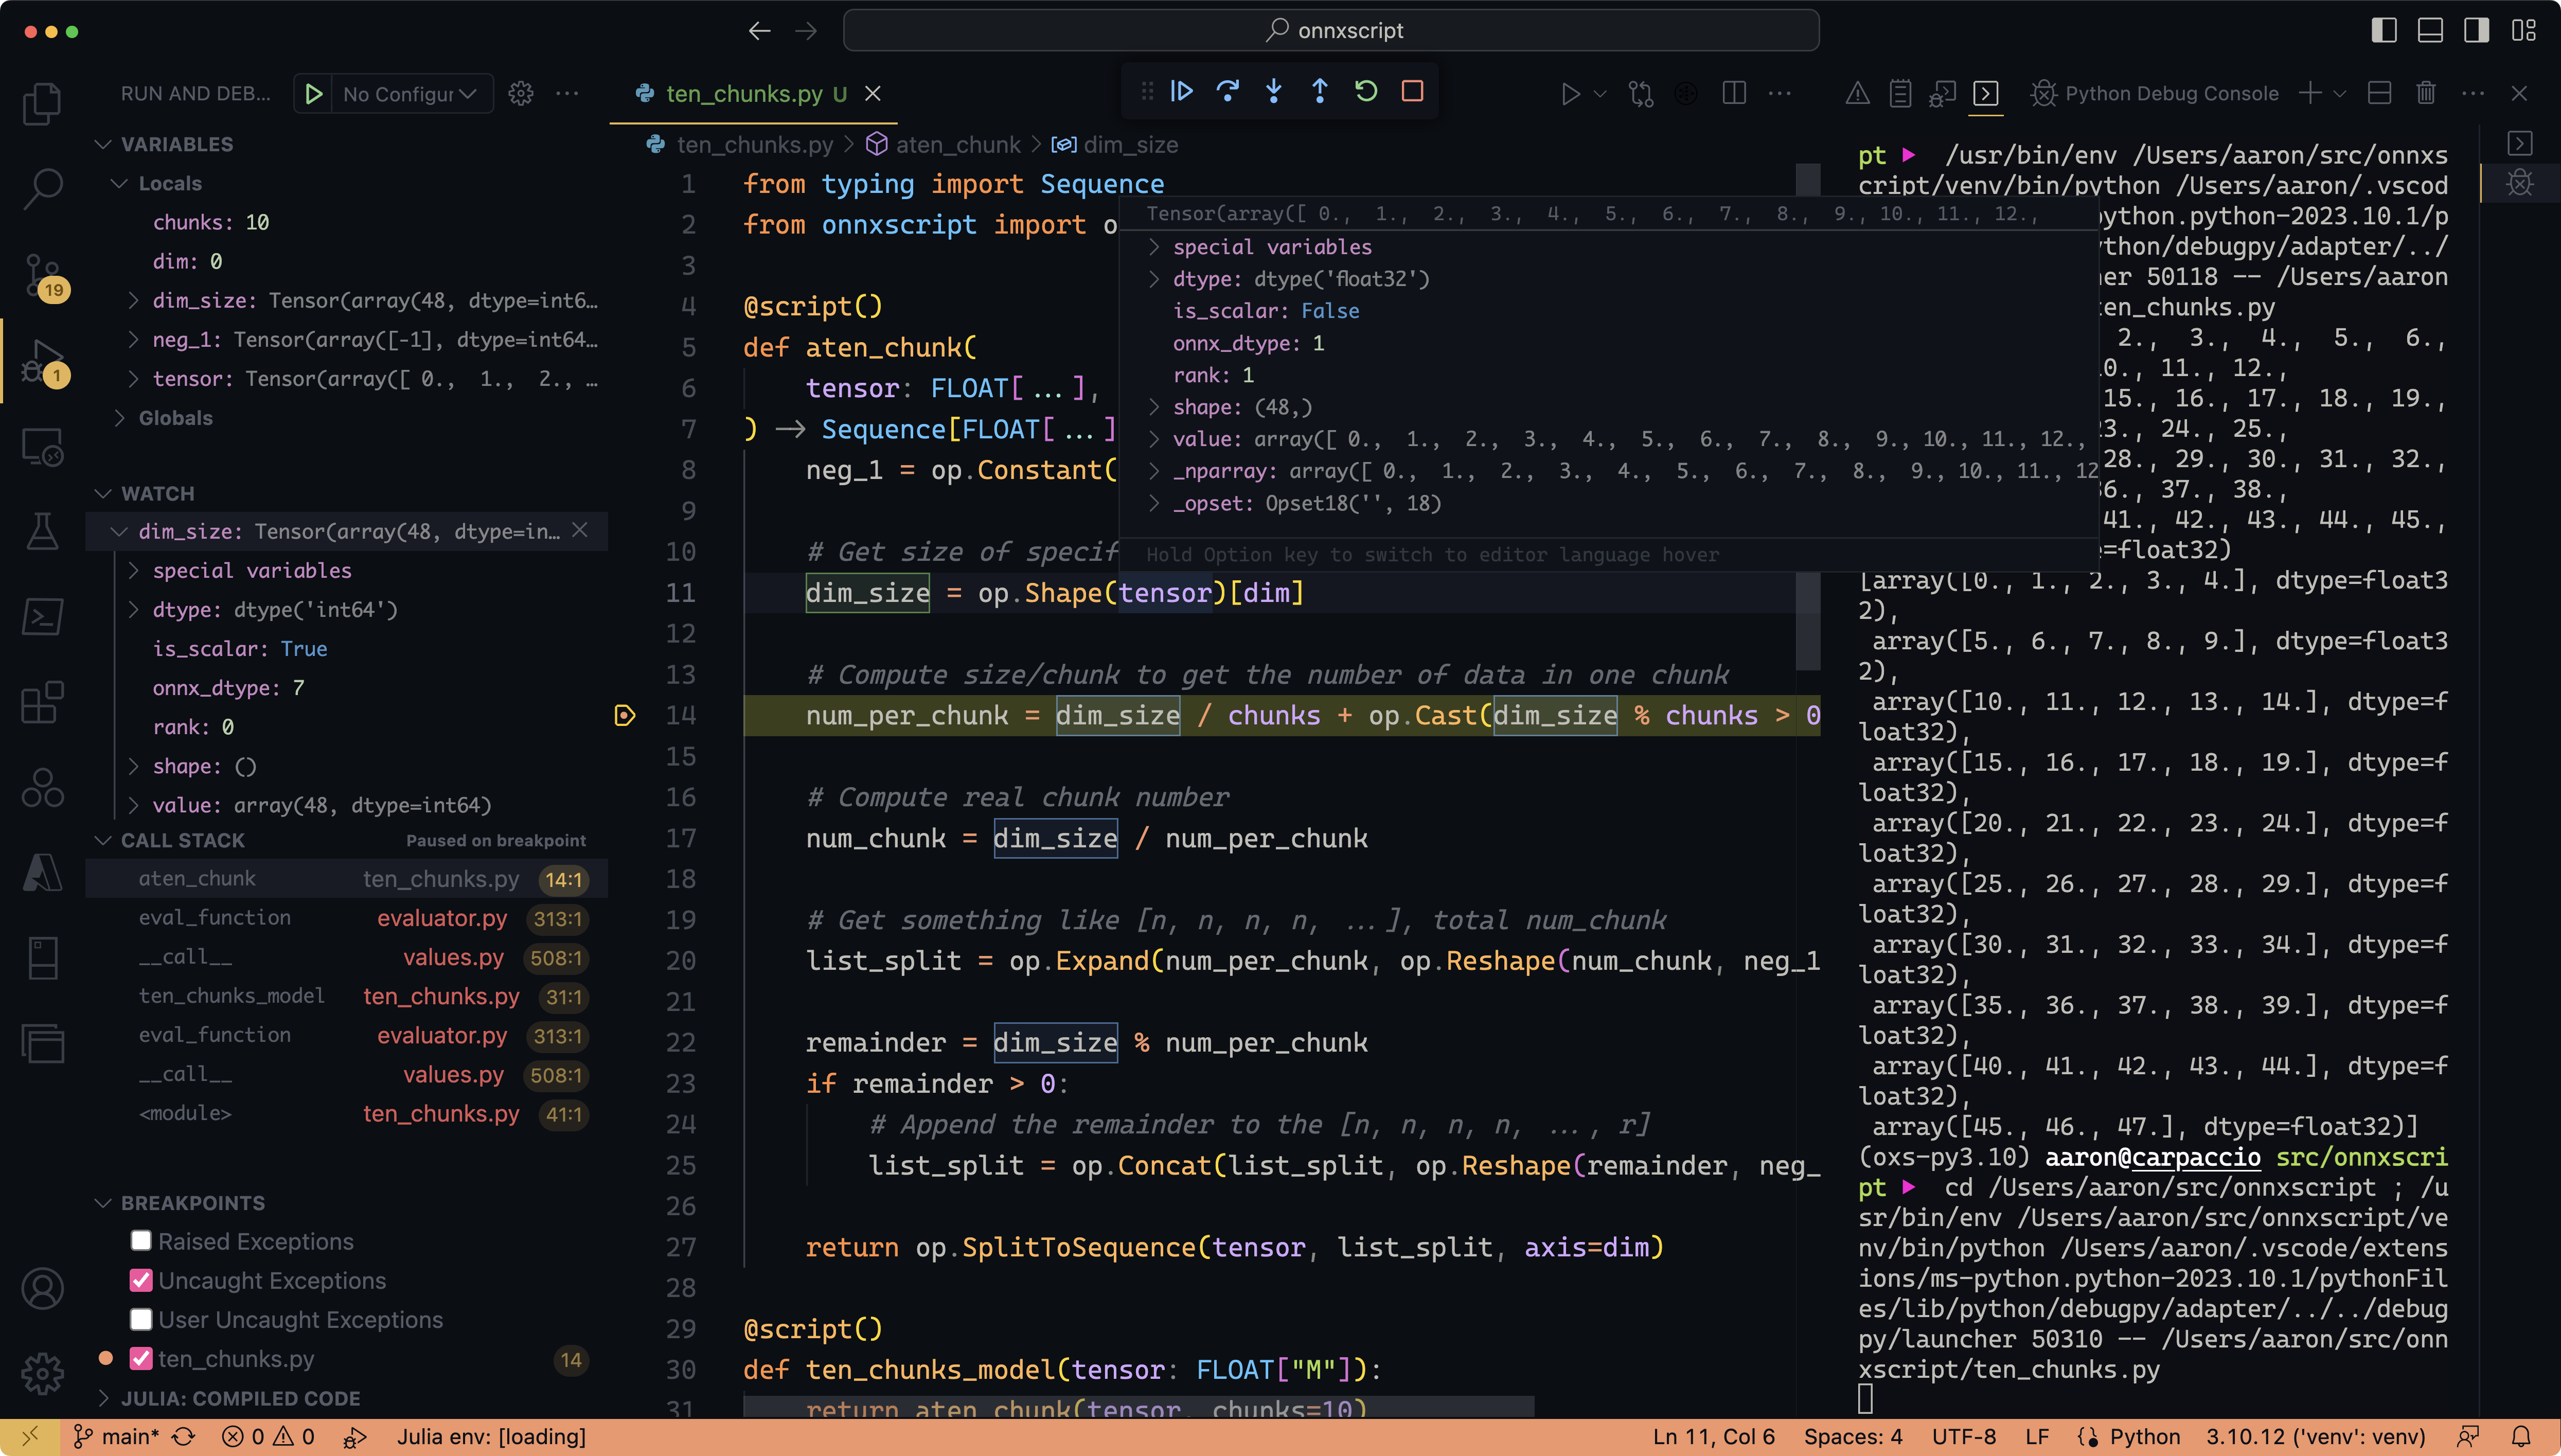This screenshot has height=1456, width=2561.
Task: Disable the ten_chunks.py line 14 breakpoint
Action: 141,1359
